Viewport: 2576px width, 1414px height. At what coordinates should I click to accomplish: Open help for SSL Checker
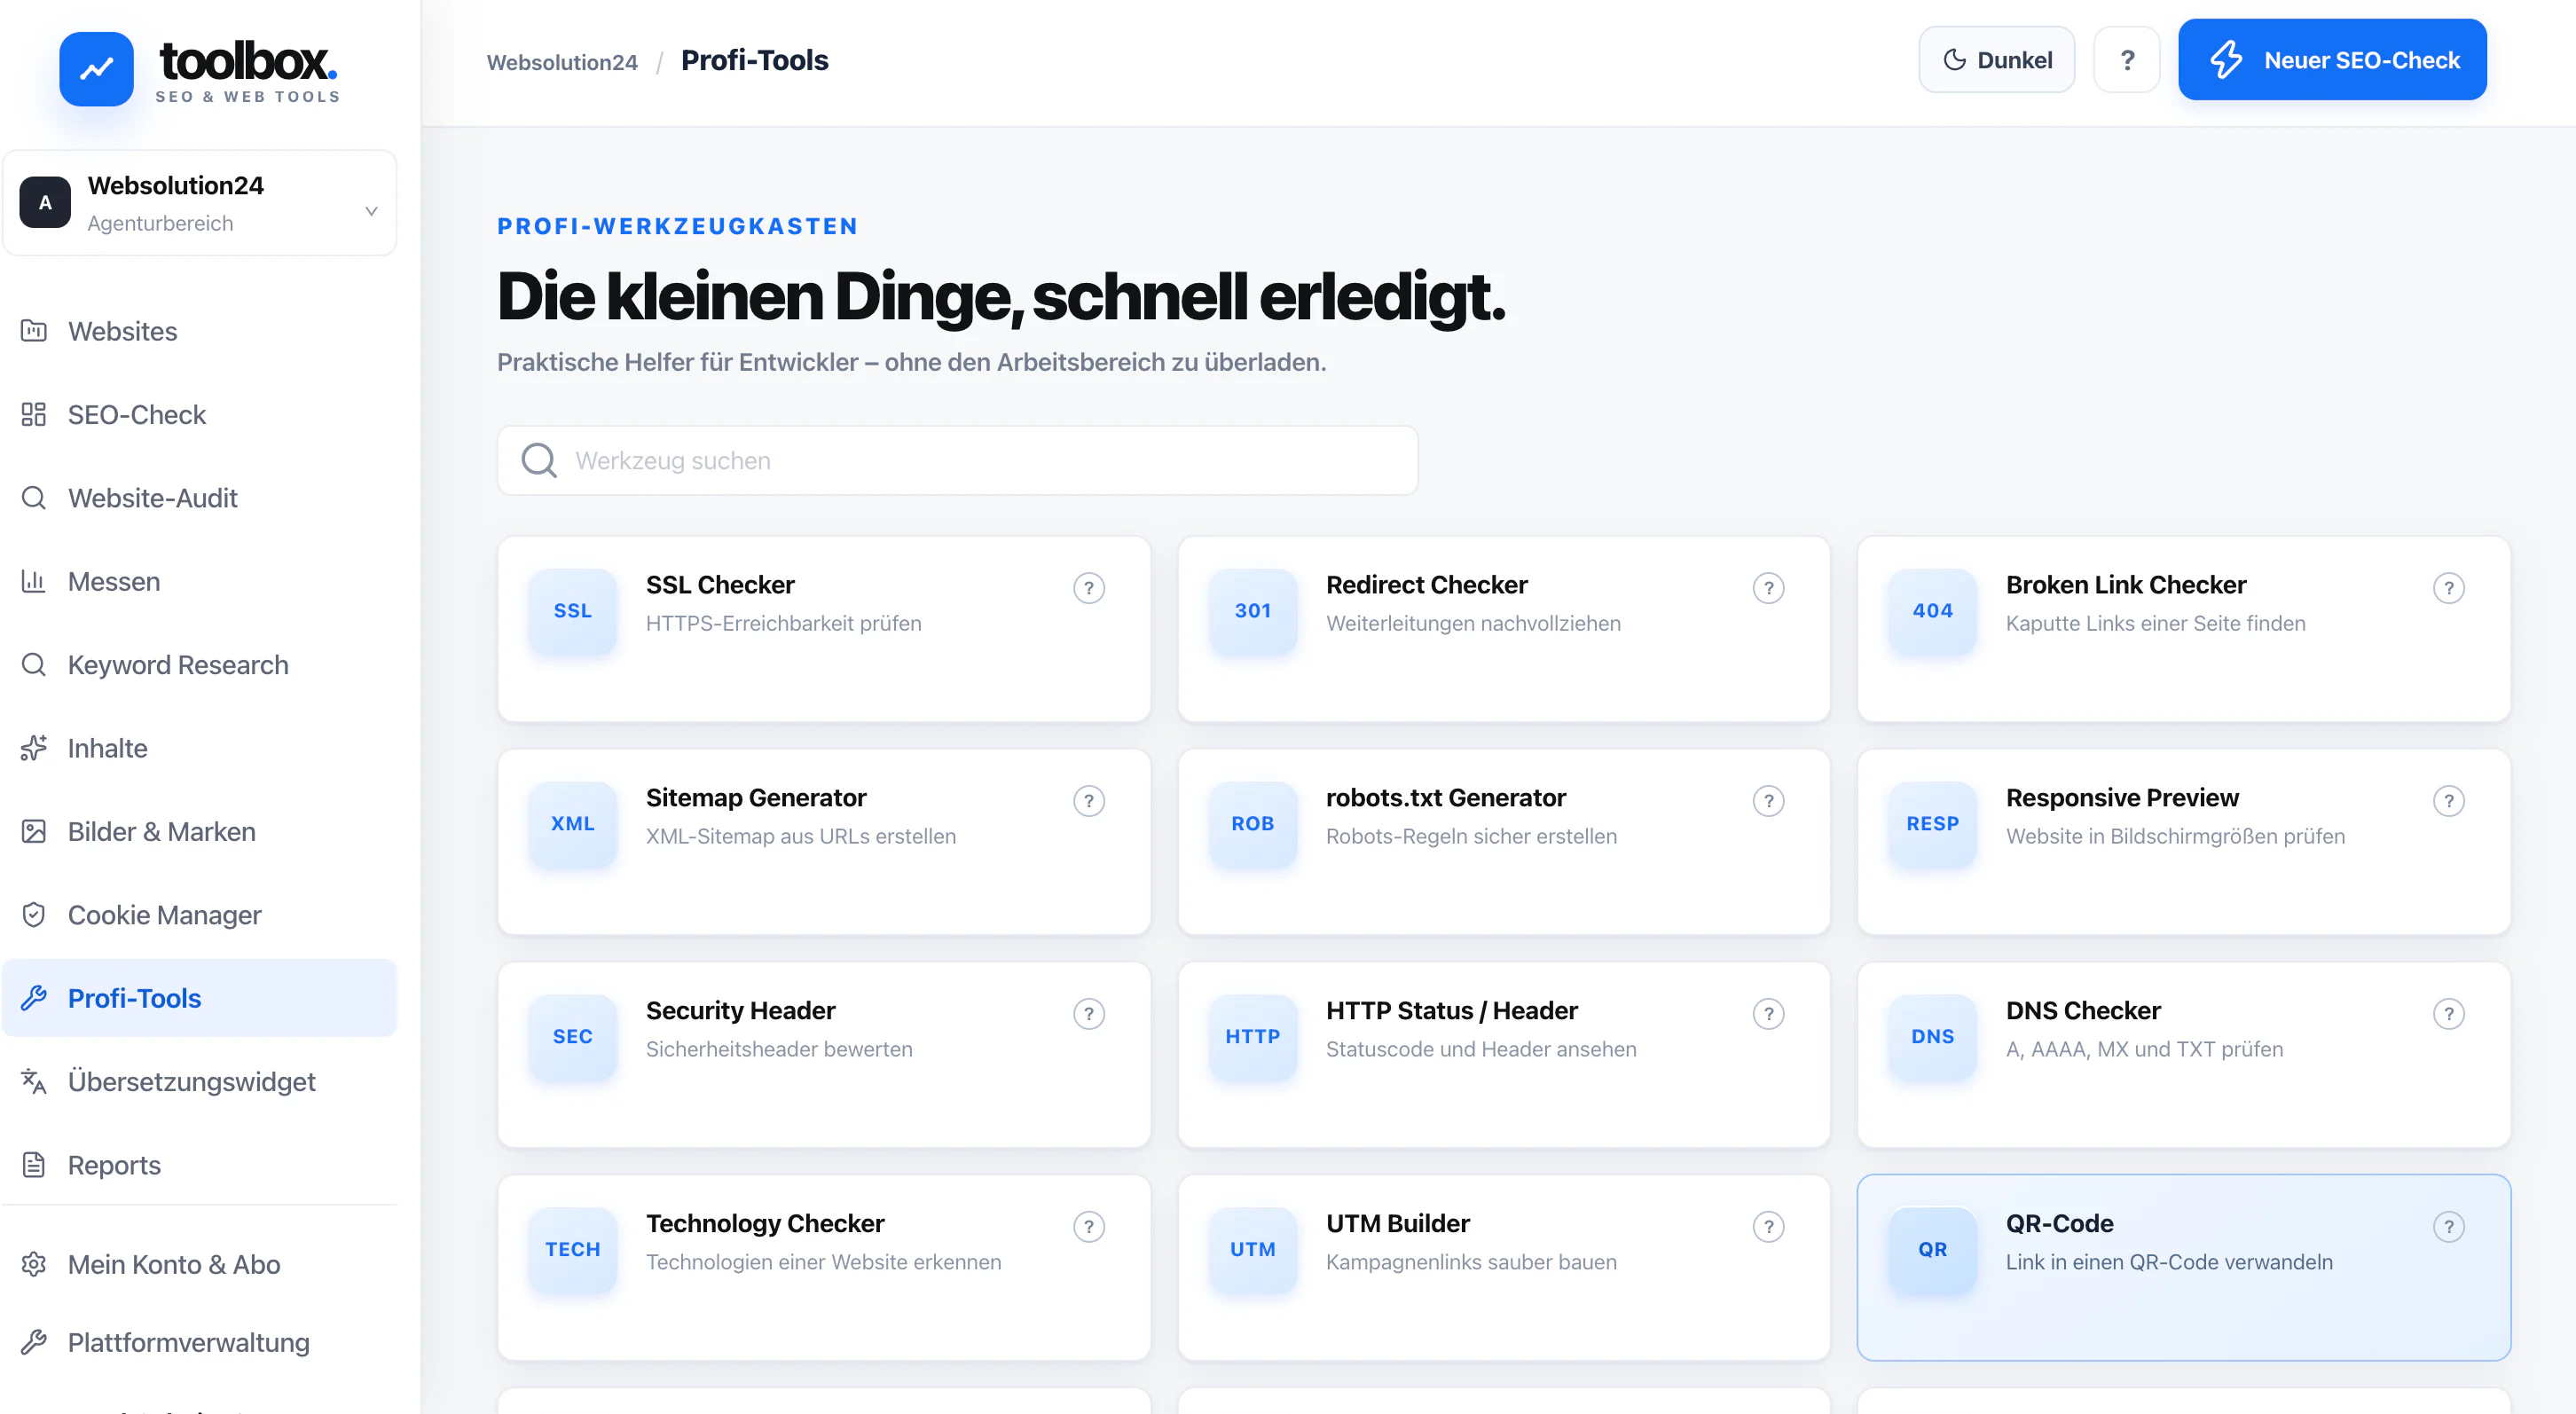pos(1089,588)
